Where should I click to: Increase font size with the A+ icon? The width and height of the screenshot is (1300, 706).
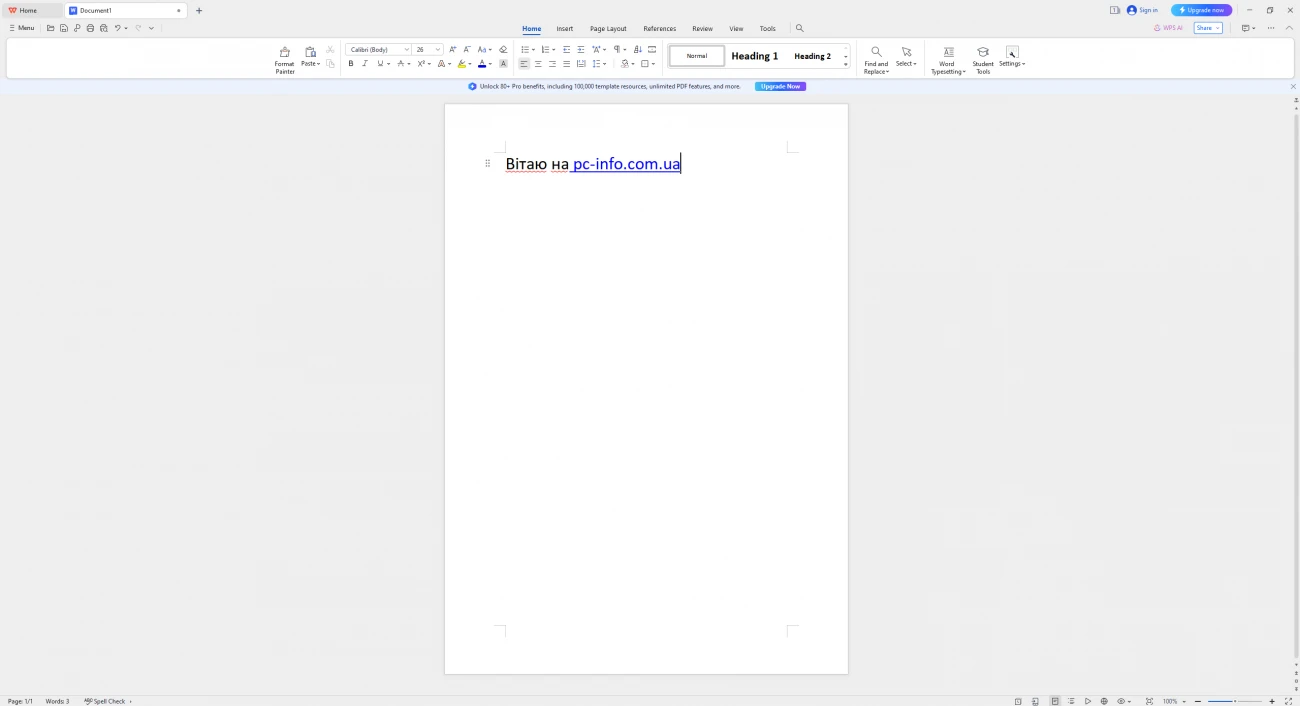click(453, 49)
